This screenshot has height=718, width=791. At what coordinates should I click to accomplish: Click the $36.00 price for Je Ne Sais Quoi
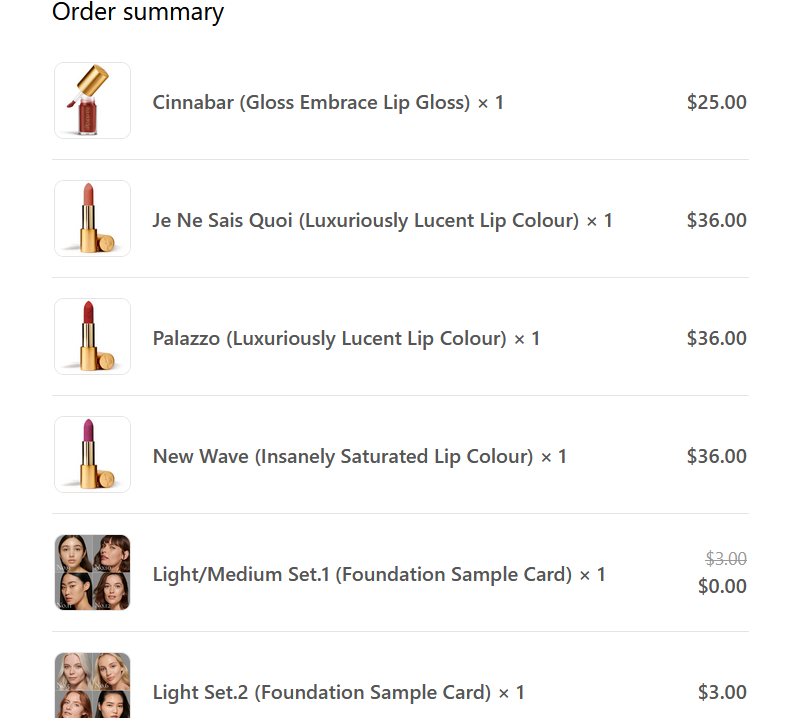point(716,220)
